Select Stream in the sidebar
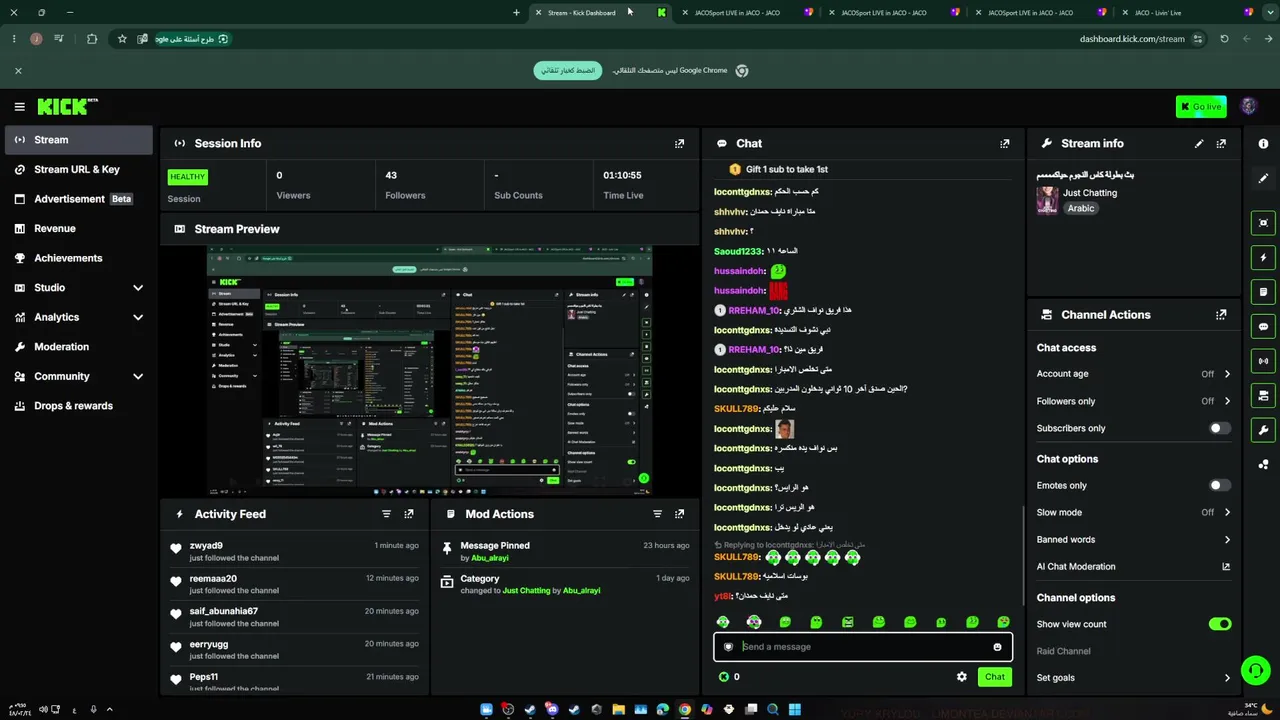 [x=78, y=140]
